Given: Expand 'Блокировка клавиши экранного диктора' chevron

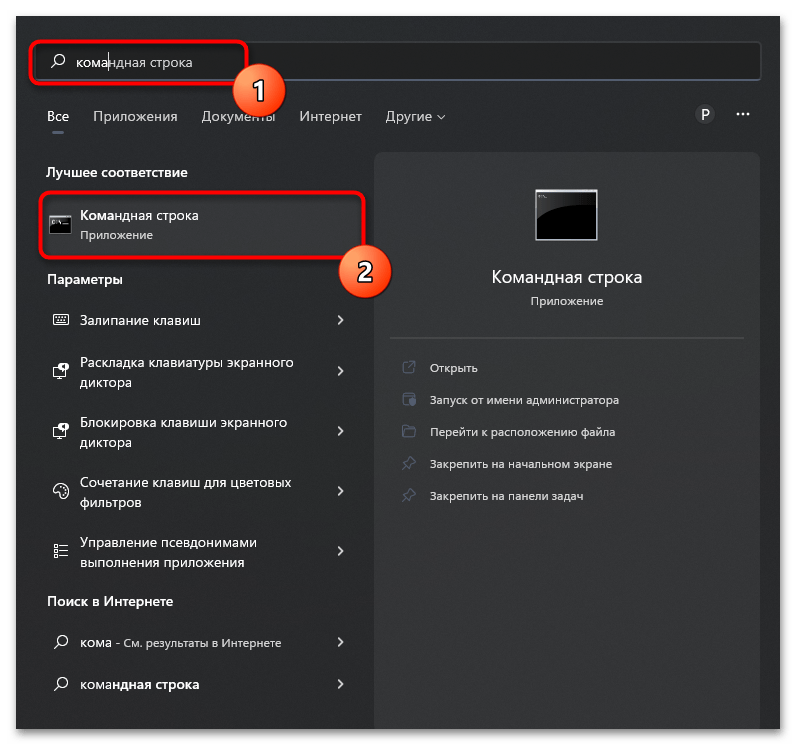Looking at the screenshot, I should (x=341, y=431).
